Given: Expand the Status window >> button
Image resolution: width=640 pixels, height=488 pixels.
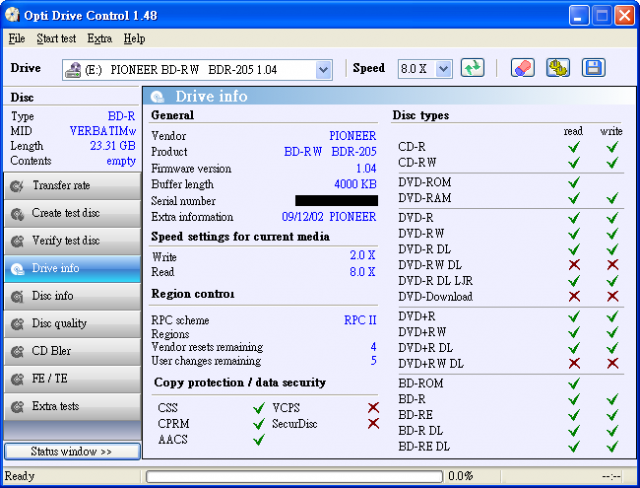Looking at the screenshot, I should (72, 451).
